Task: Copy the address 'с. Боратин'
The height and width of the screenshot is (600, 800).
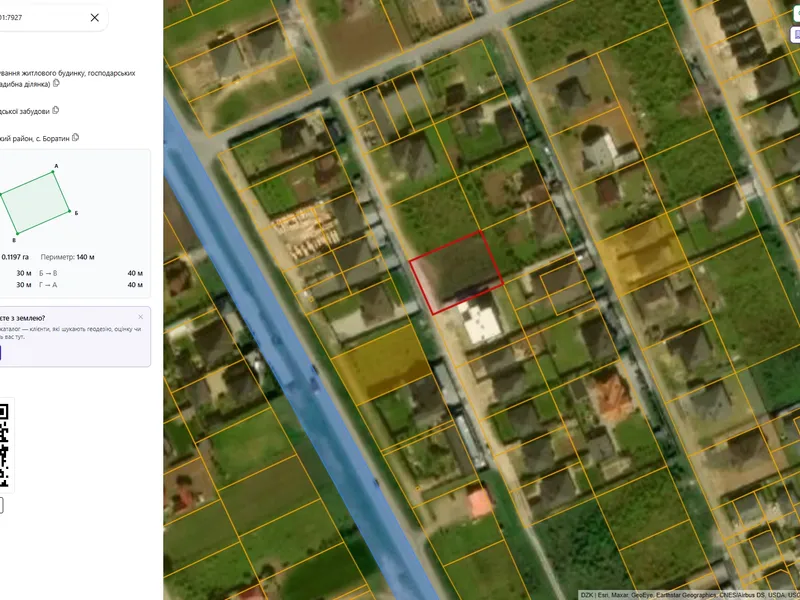Action: [x=76, y=137]
